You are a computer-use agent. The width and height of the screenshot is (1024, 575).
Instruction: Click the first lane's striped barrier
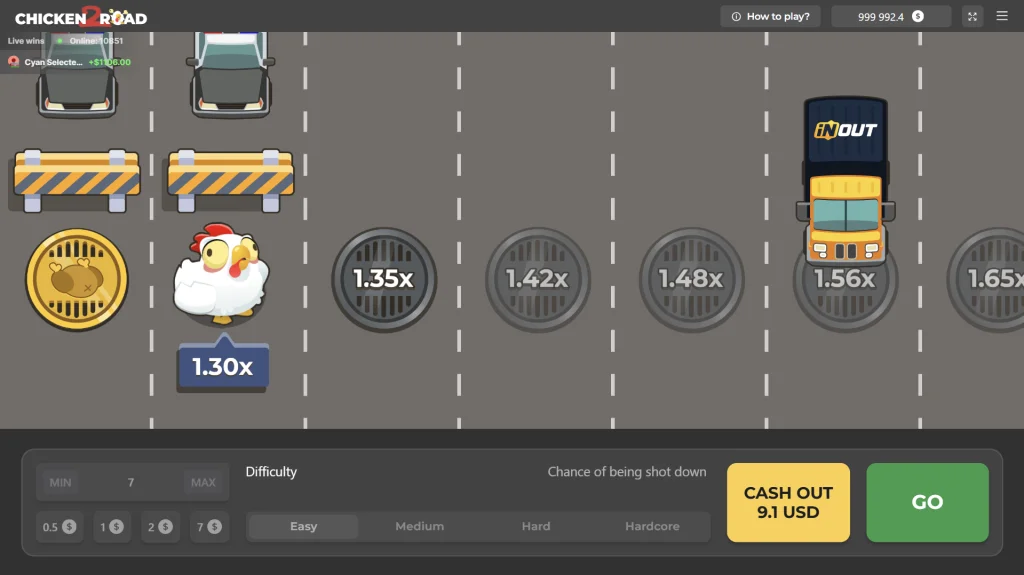tap(76, 180)
